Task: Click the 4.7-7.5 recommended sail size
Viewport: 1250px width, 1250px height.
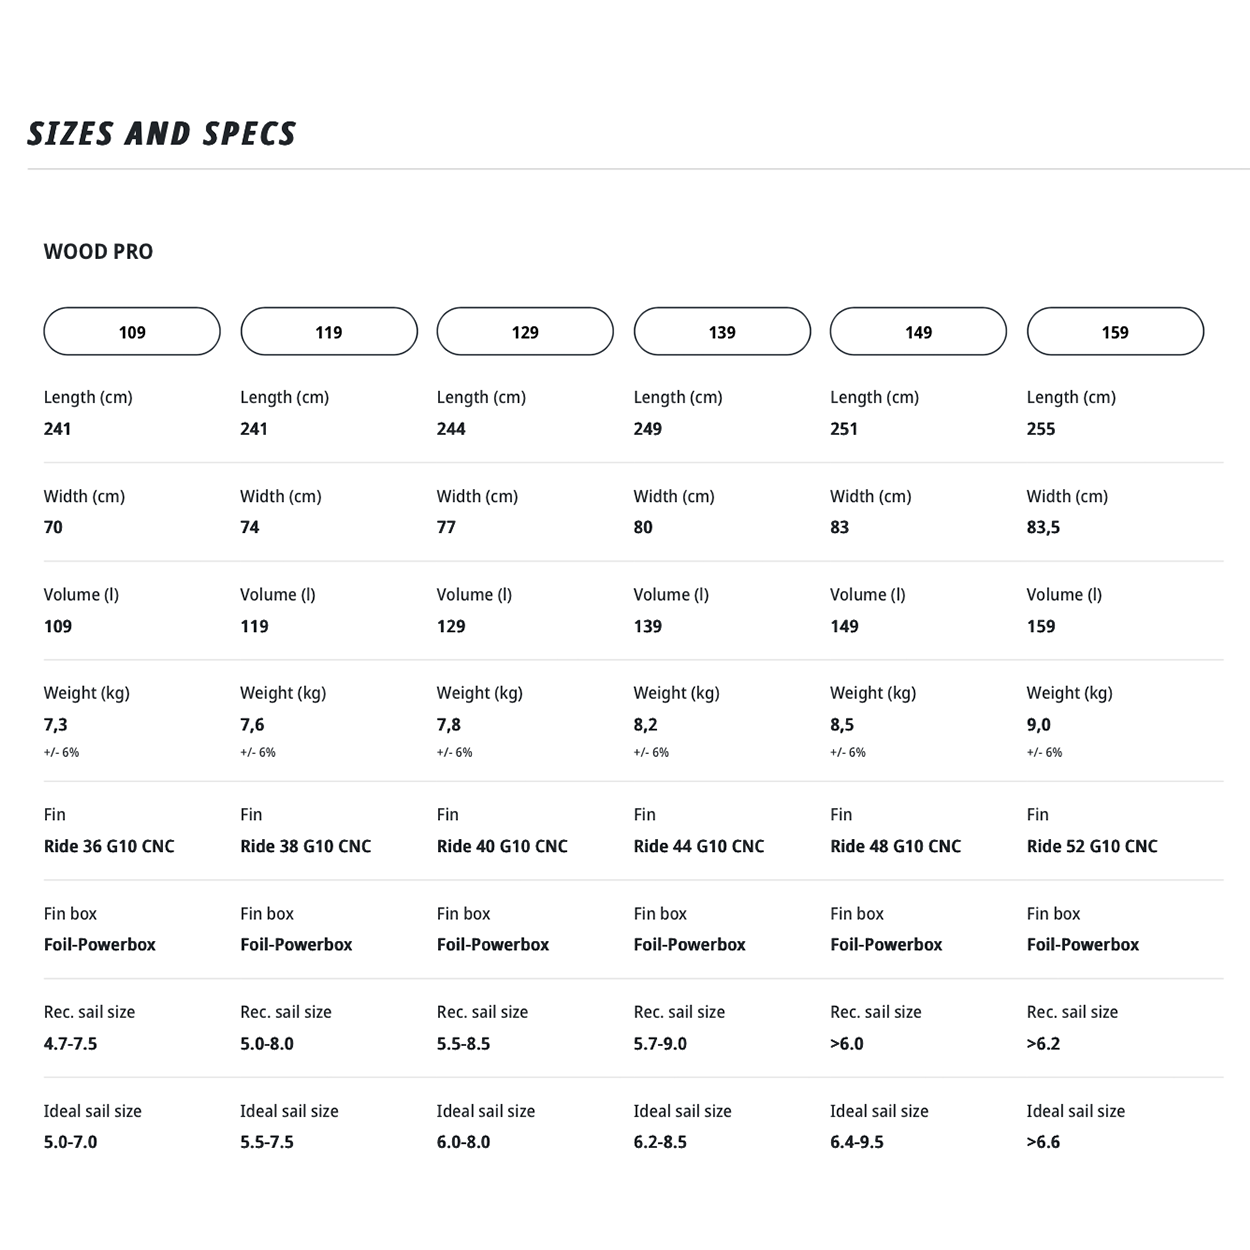Action: click(71, 1043)
